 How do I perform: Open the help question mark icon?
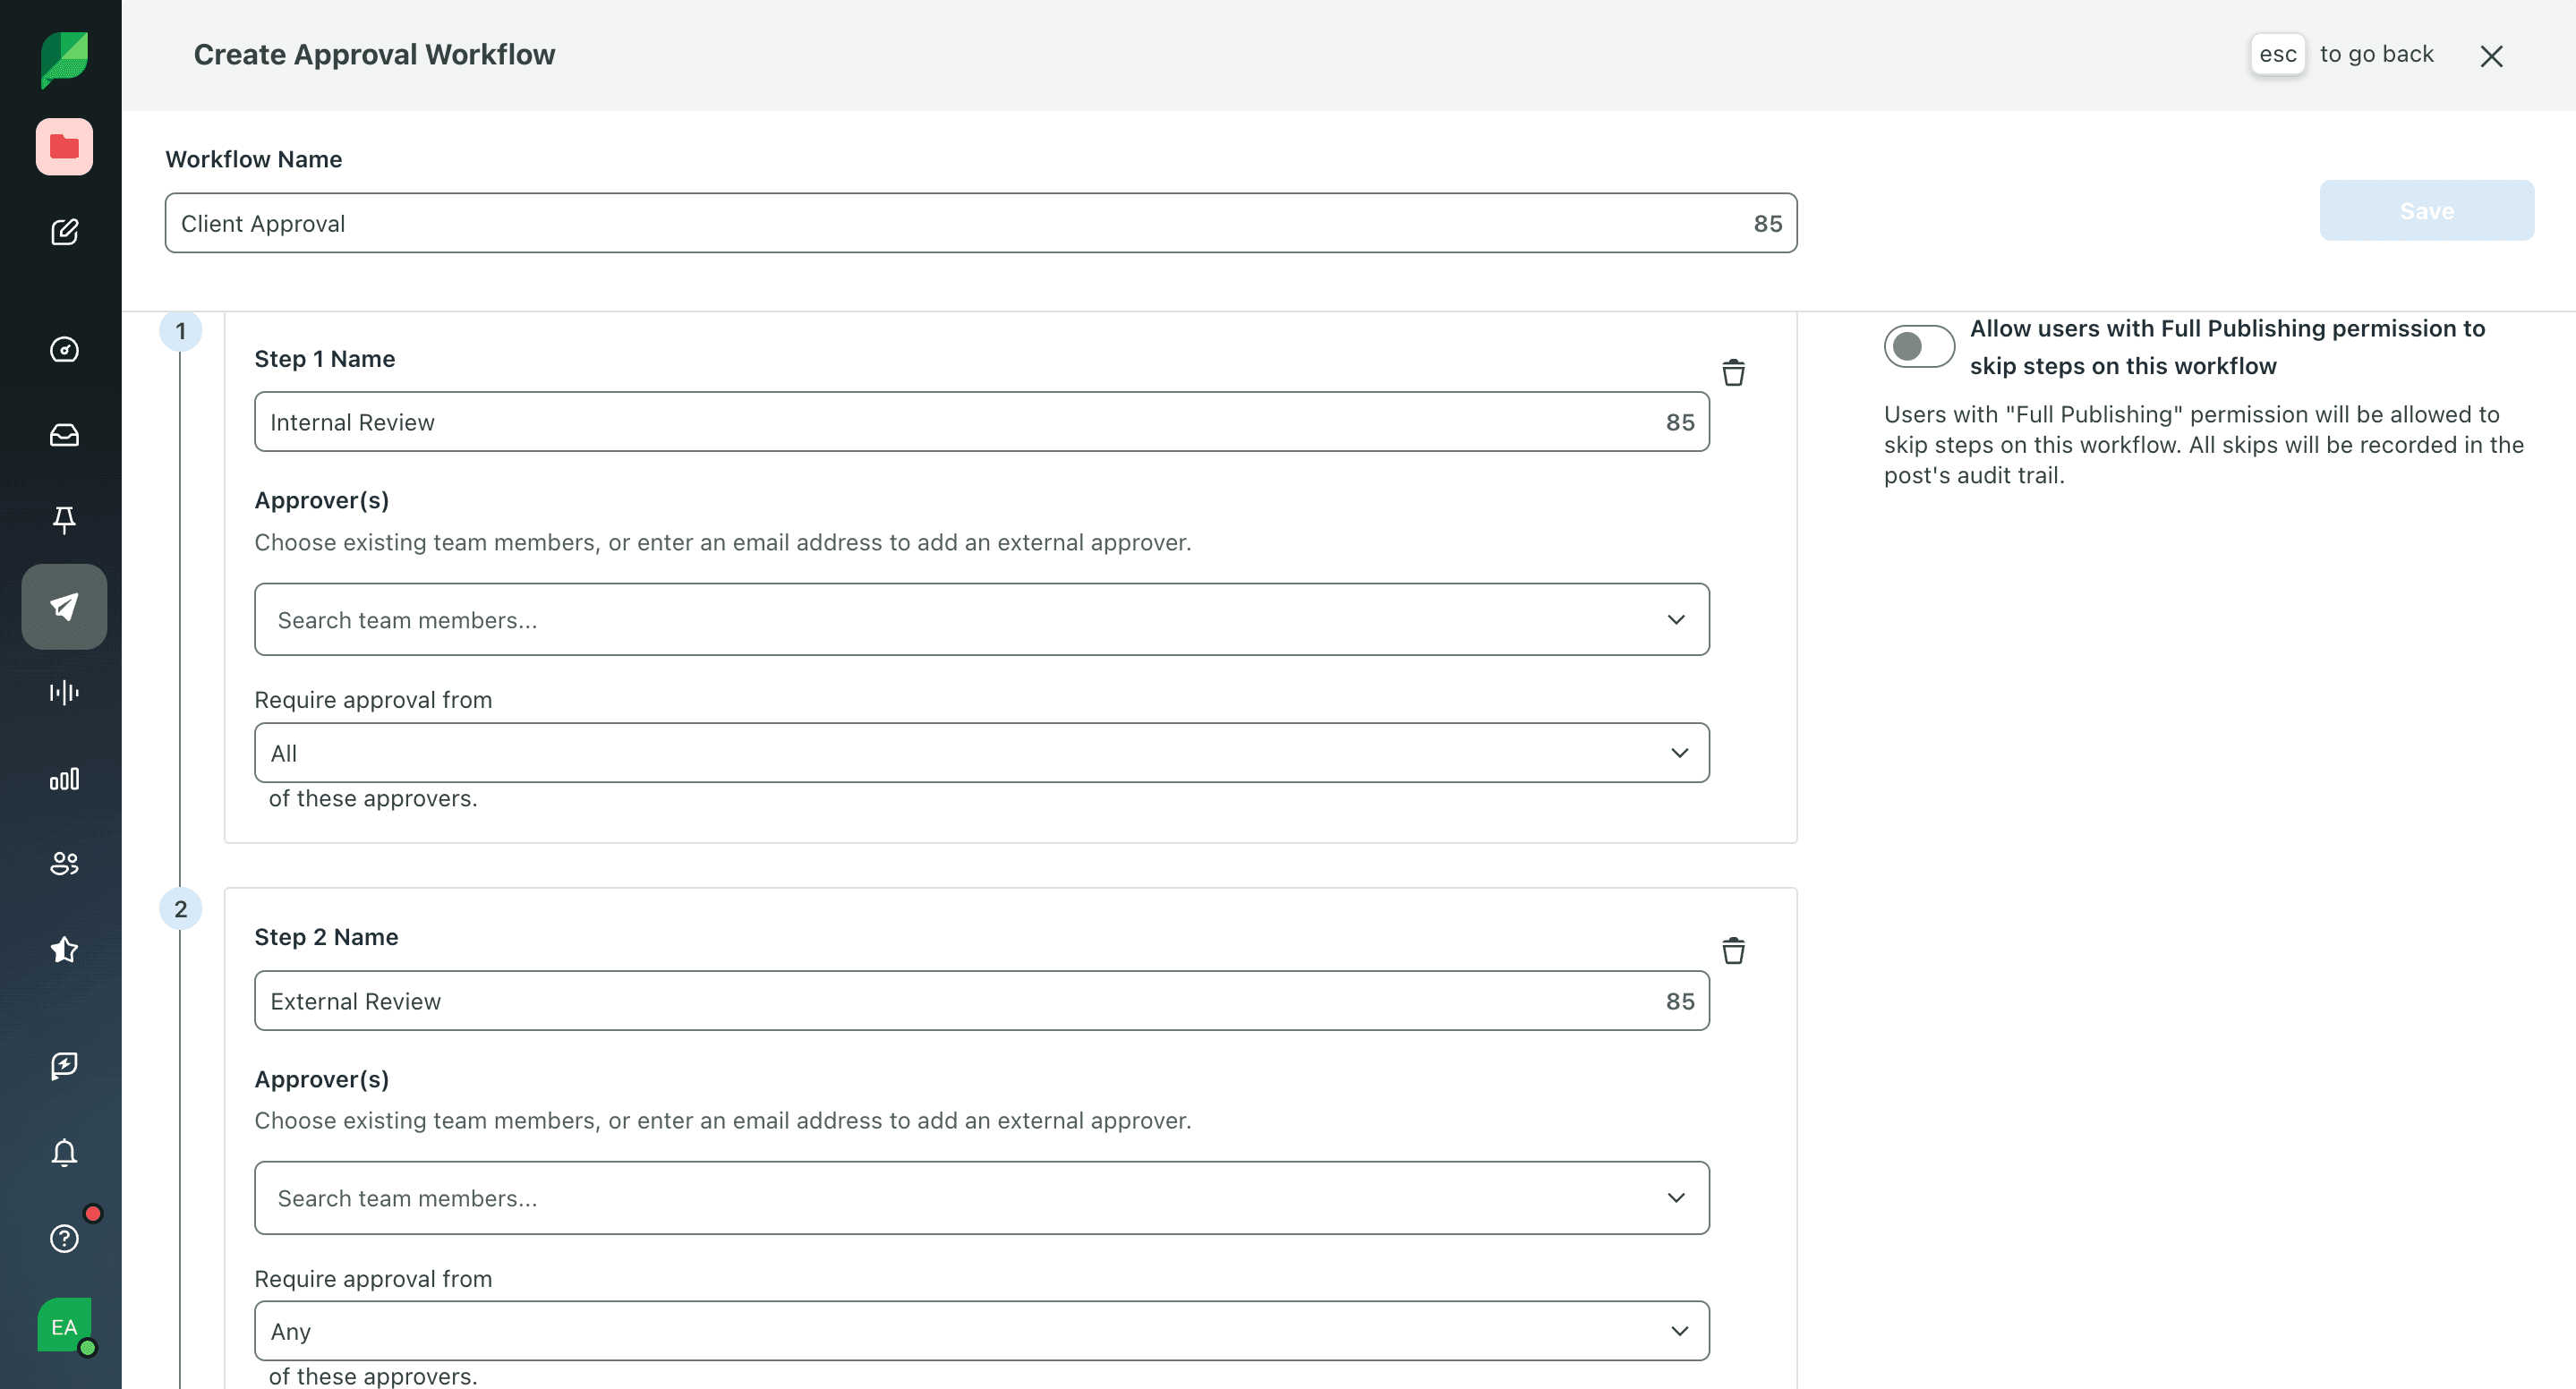tap(64, 1238)
